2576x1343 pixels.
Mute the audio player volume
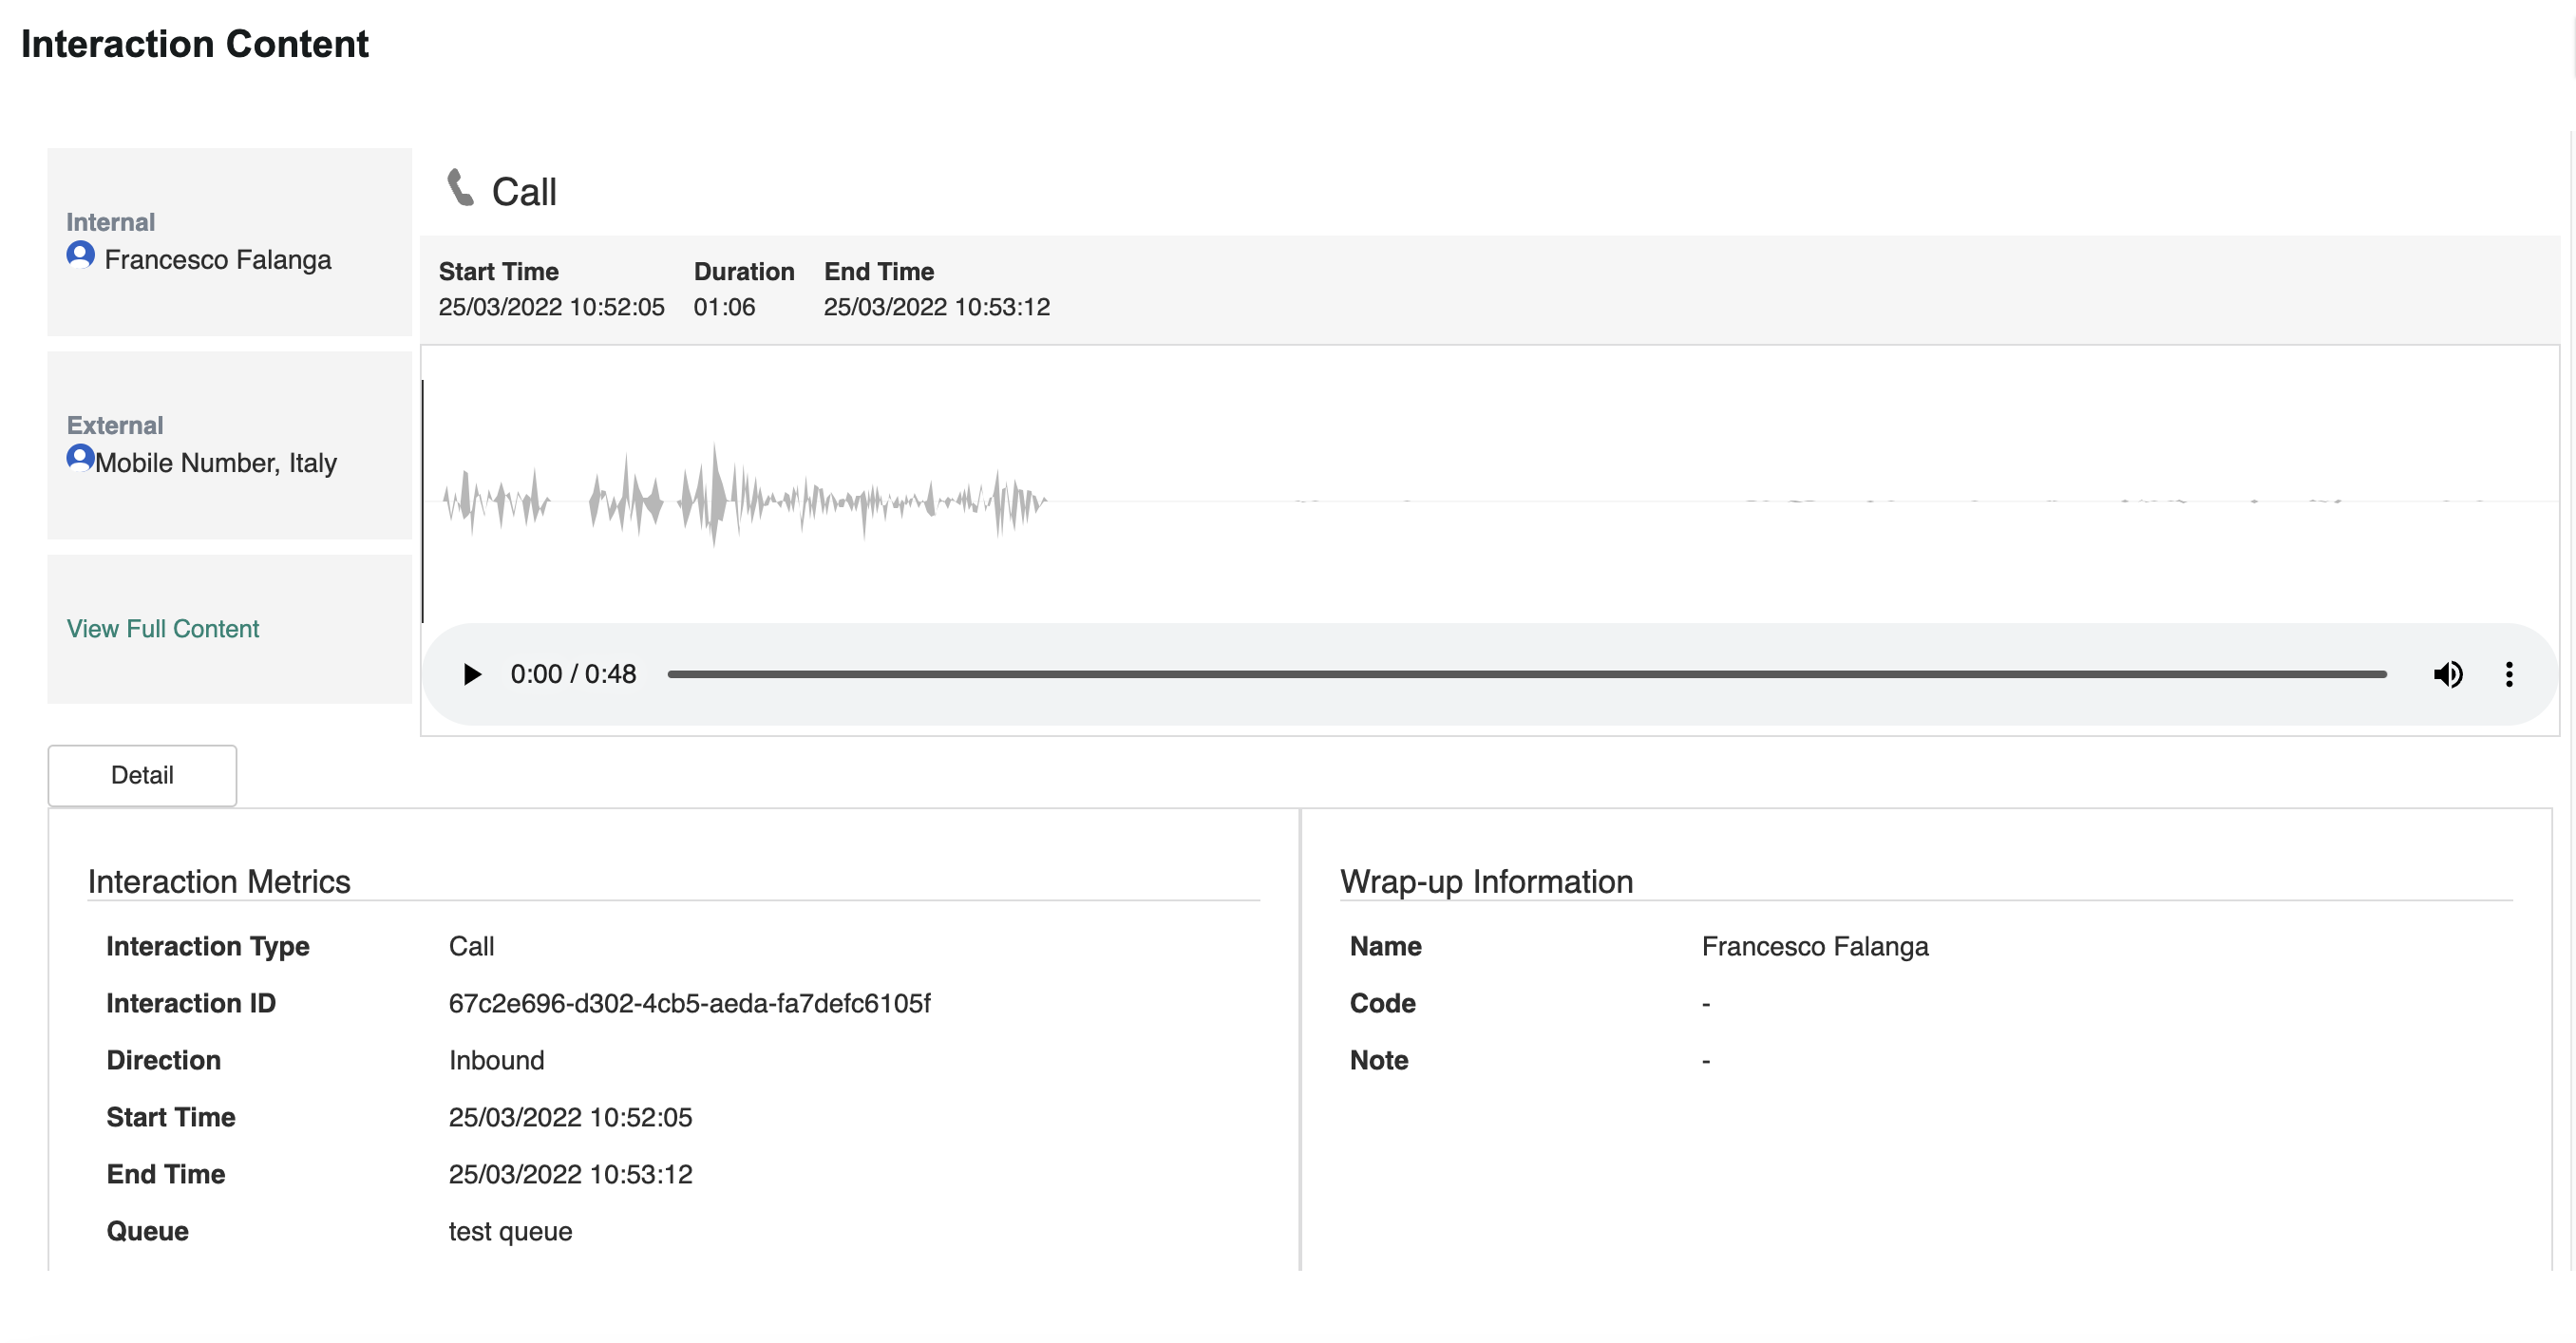pyautogui.click(x=2446, y=674)
